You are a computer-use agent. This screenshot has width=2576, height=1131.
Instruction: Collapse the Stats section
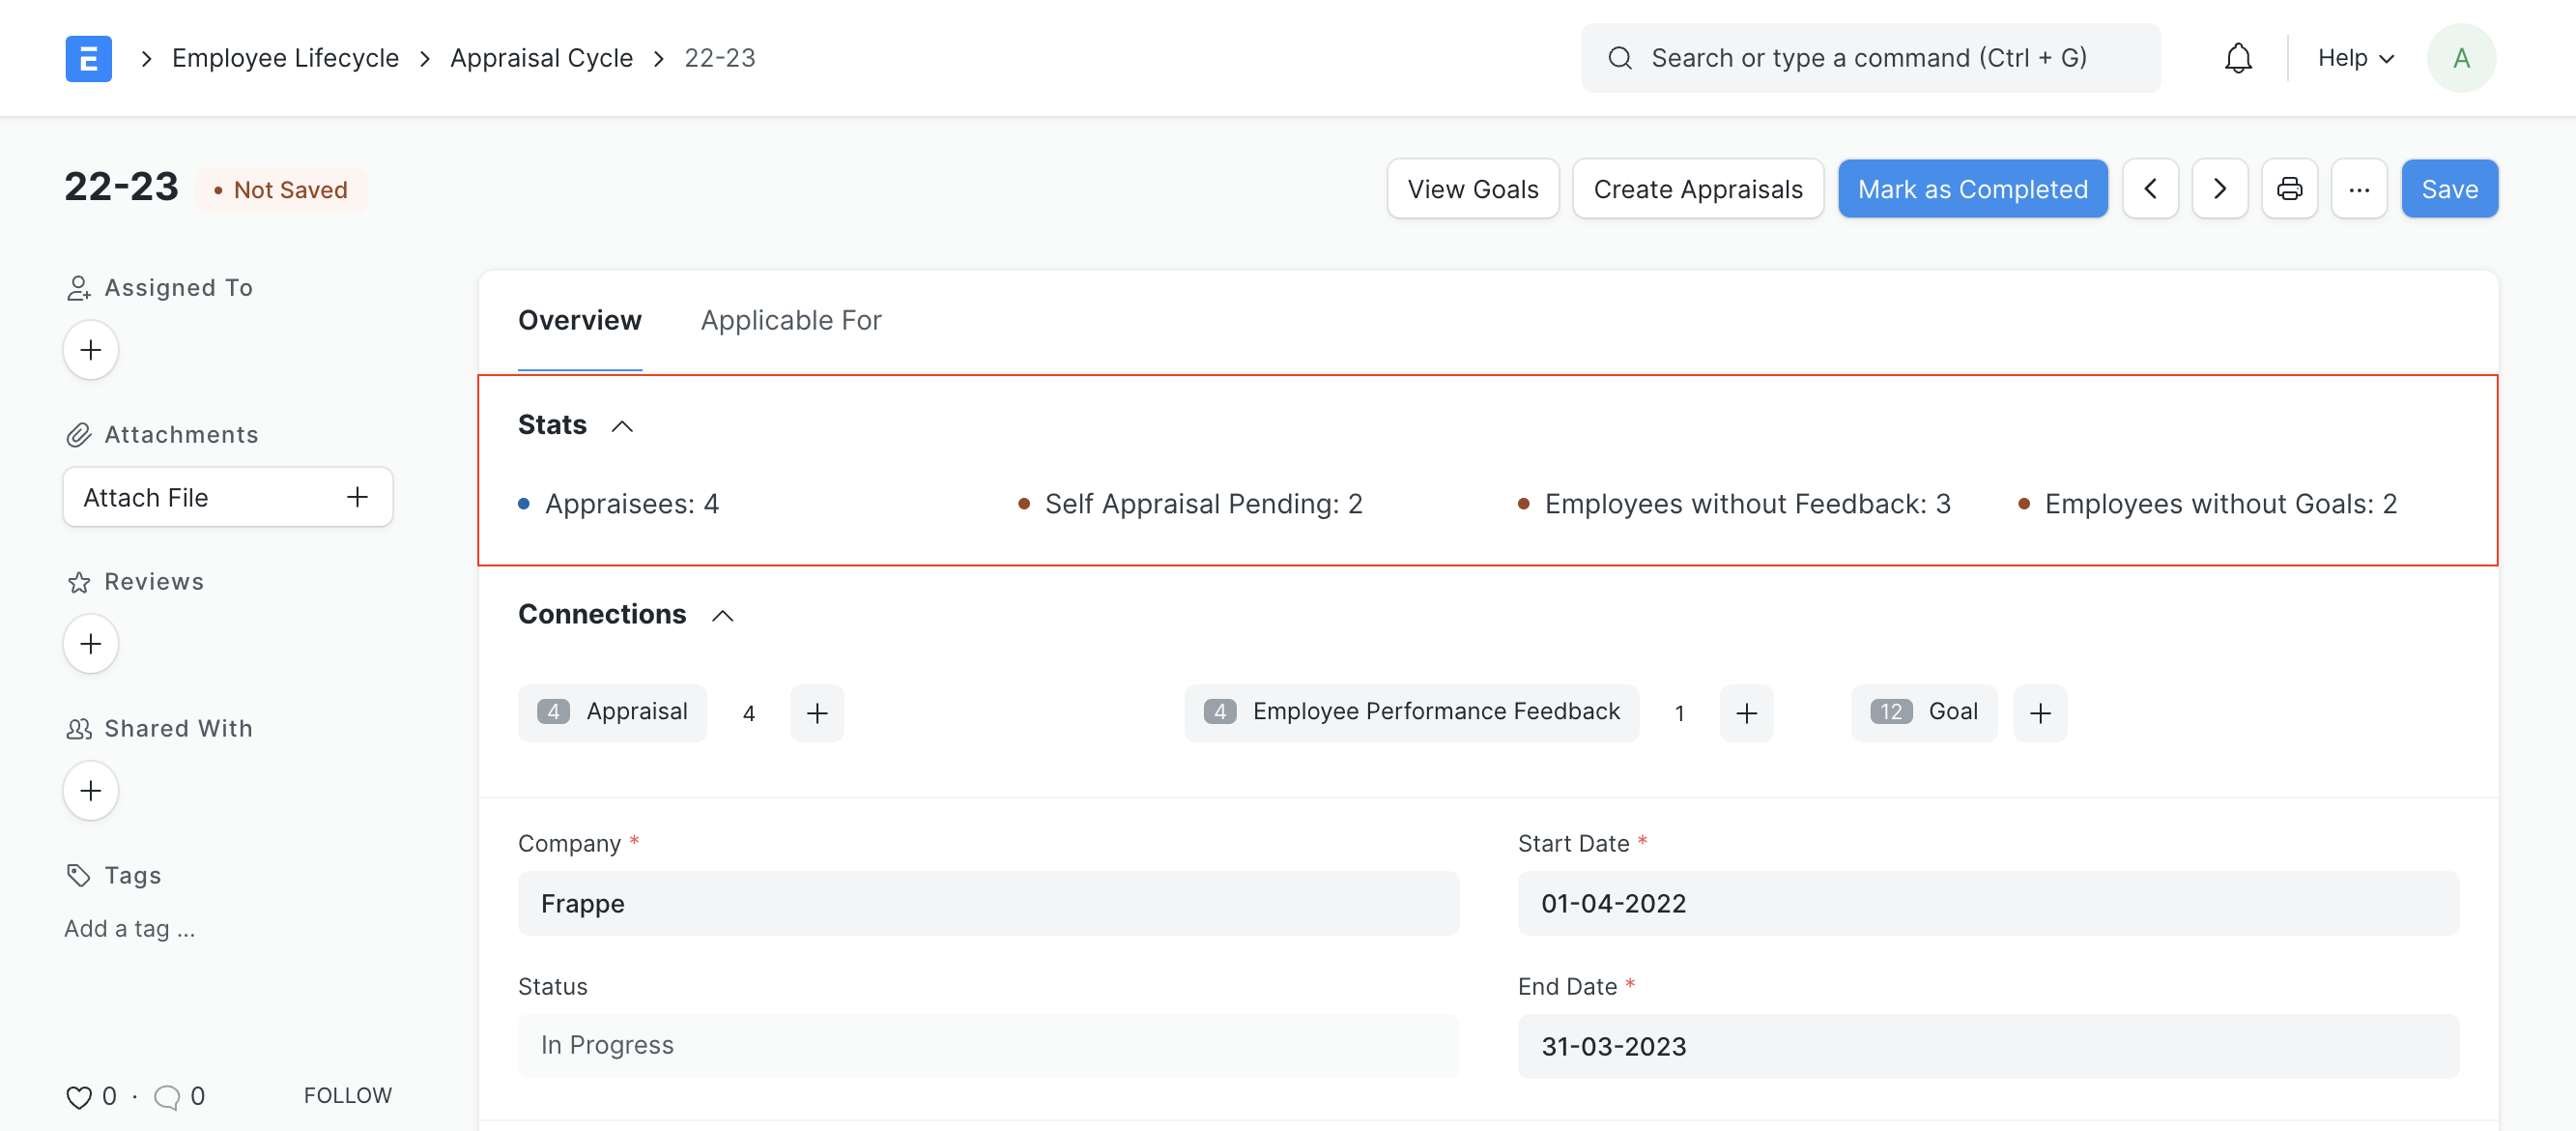coord(622,426)
